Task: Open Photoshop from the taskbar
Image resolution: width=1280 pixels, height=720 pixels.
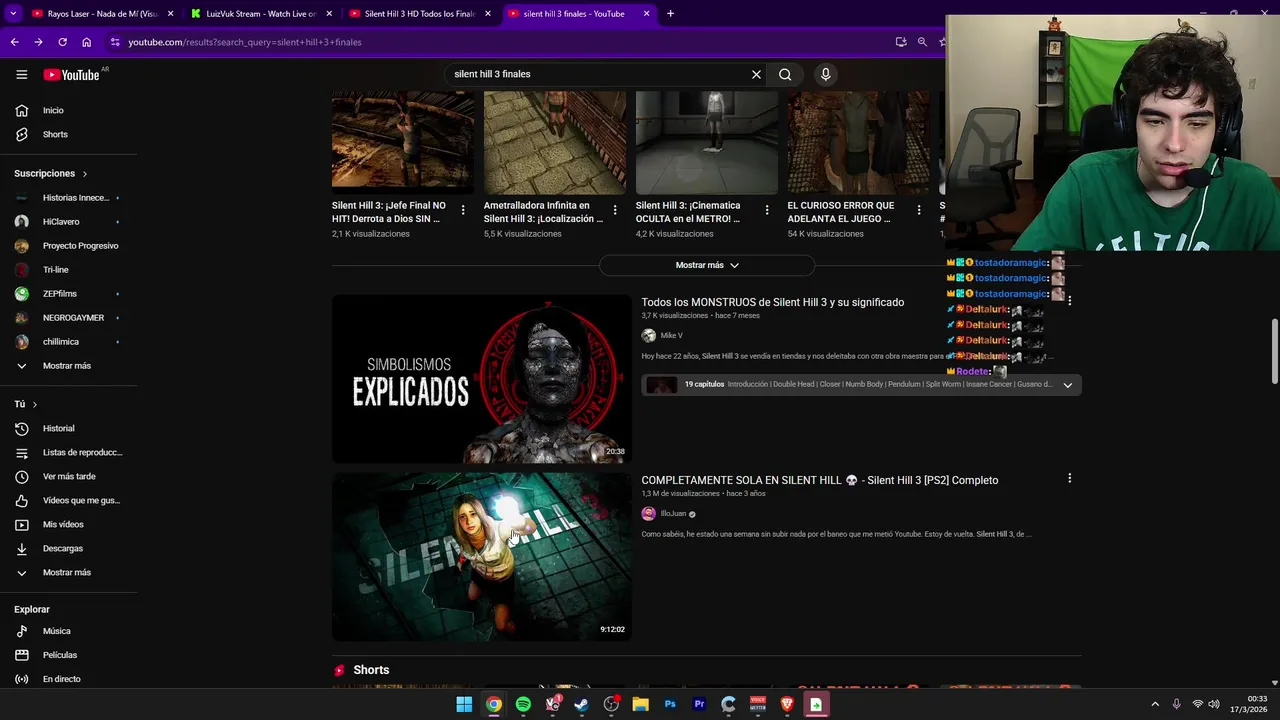Action: tap(670, 704)
